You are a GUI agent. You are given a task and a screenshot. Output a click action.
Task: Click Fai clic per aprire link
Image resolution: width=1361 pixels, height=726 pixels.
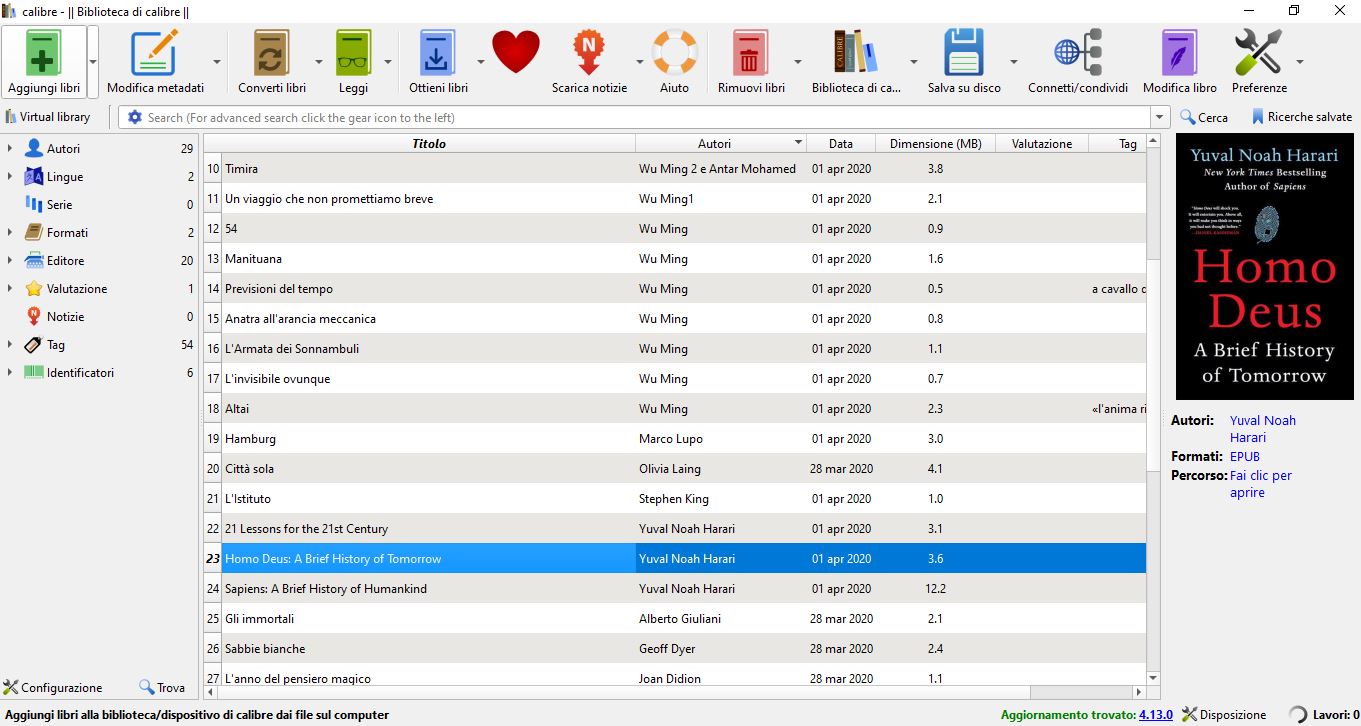pos(1260,484)
